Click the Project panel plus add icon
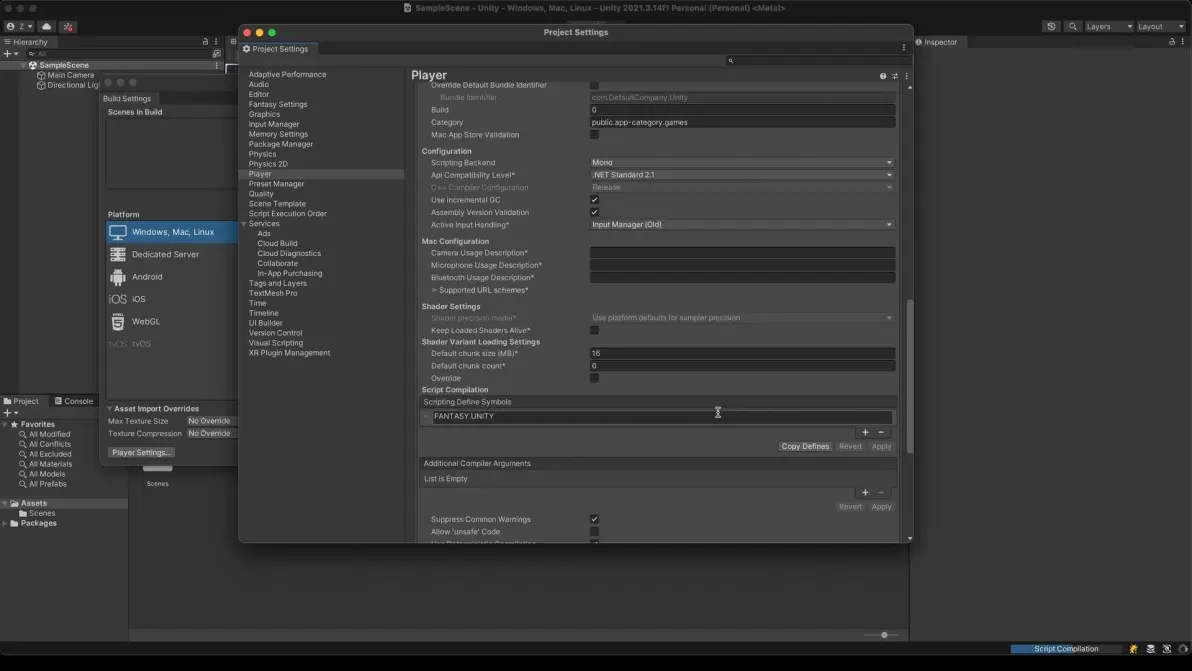The height and width of the screenshot is (671, 1192). click(10, 413)
